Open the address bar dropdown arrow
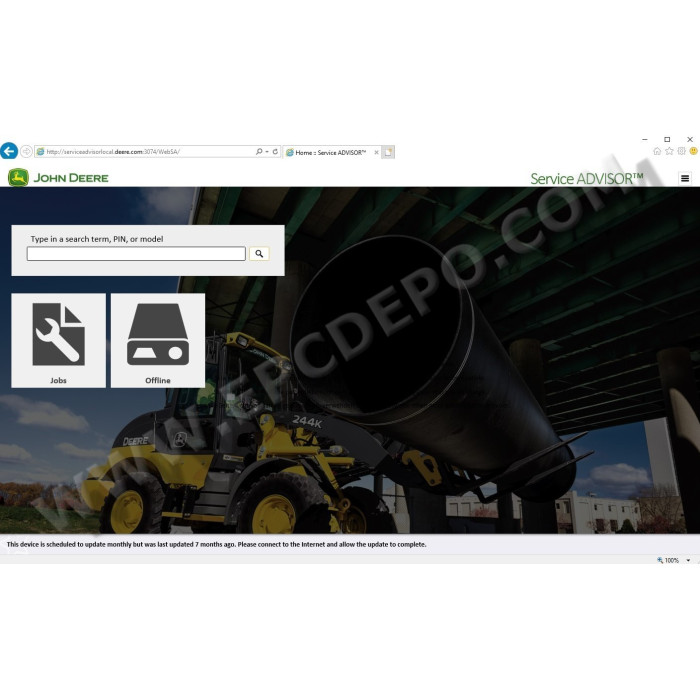Image resolution: width=700 pixels, height=700 pixels. point(267,152)
